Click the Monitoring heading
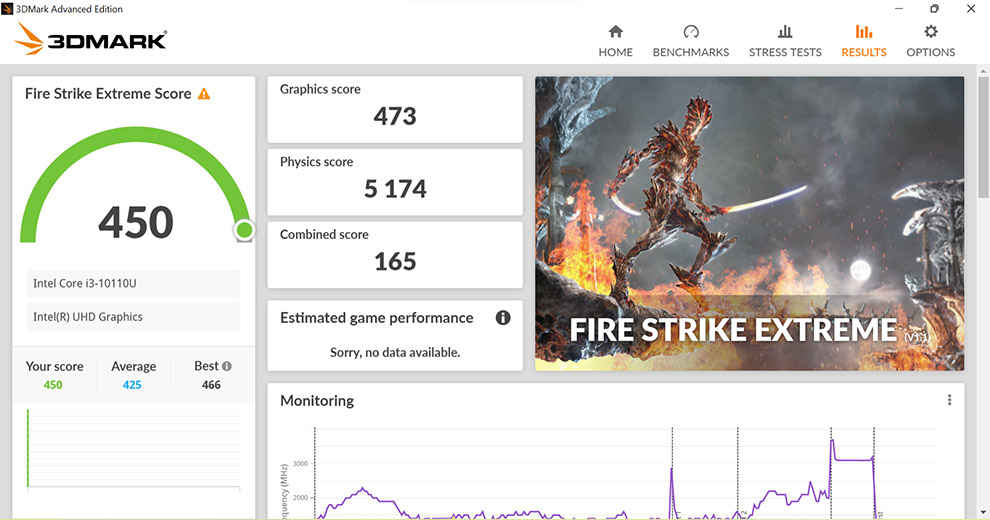The height and width of the screenshot is (520, 990). pyautogui.click(x=317, y=401)
